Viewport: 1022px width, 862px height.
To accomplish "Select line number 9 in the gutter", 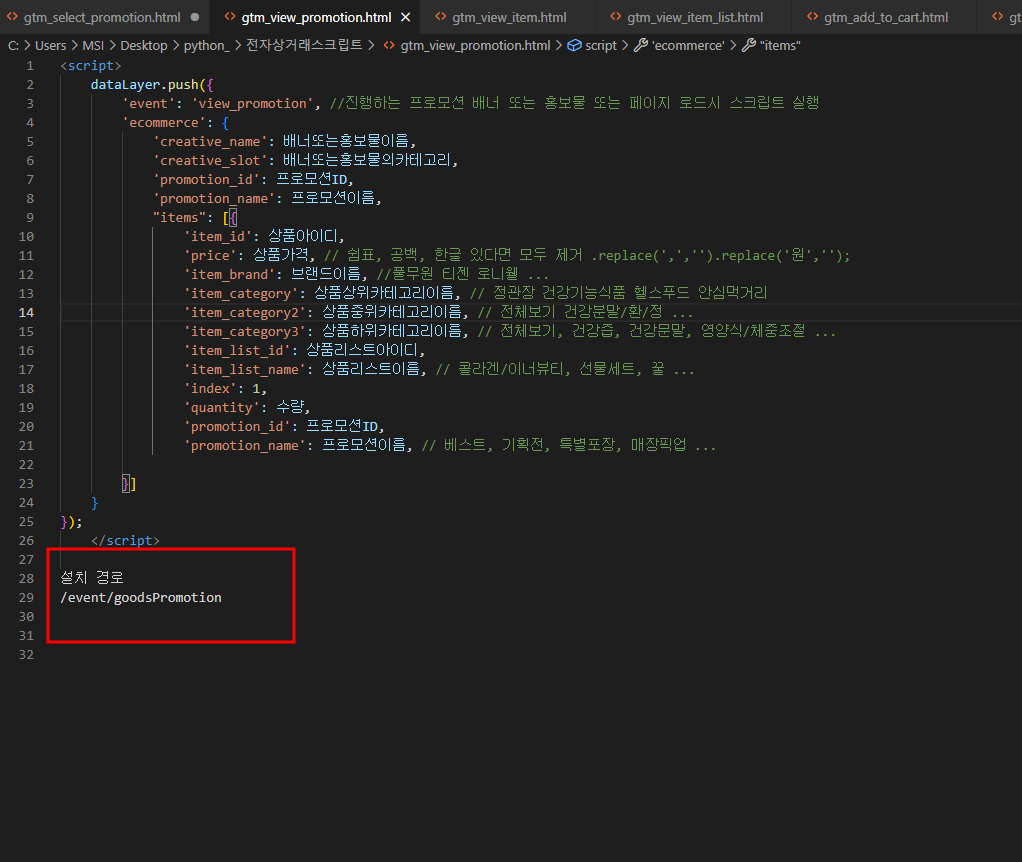I will click(30, 218).
